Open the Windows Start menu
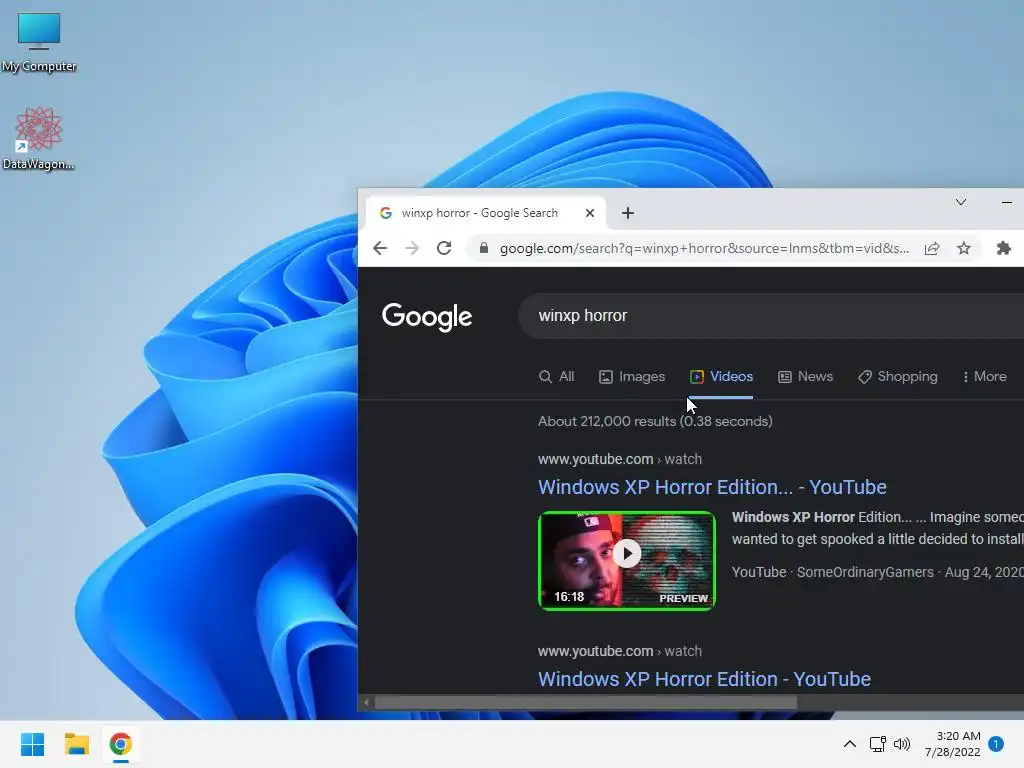Image resolution: width=1024 pixels, height=768 pixels. coord(32,744)
